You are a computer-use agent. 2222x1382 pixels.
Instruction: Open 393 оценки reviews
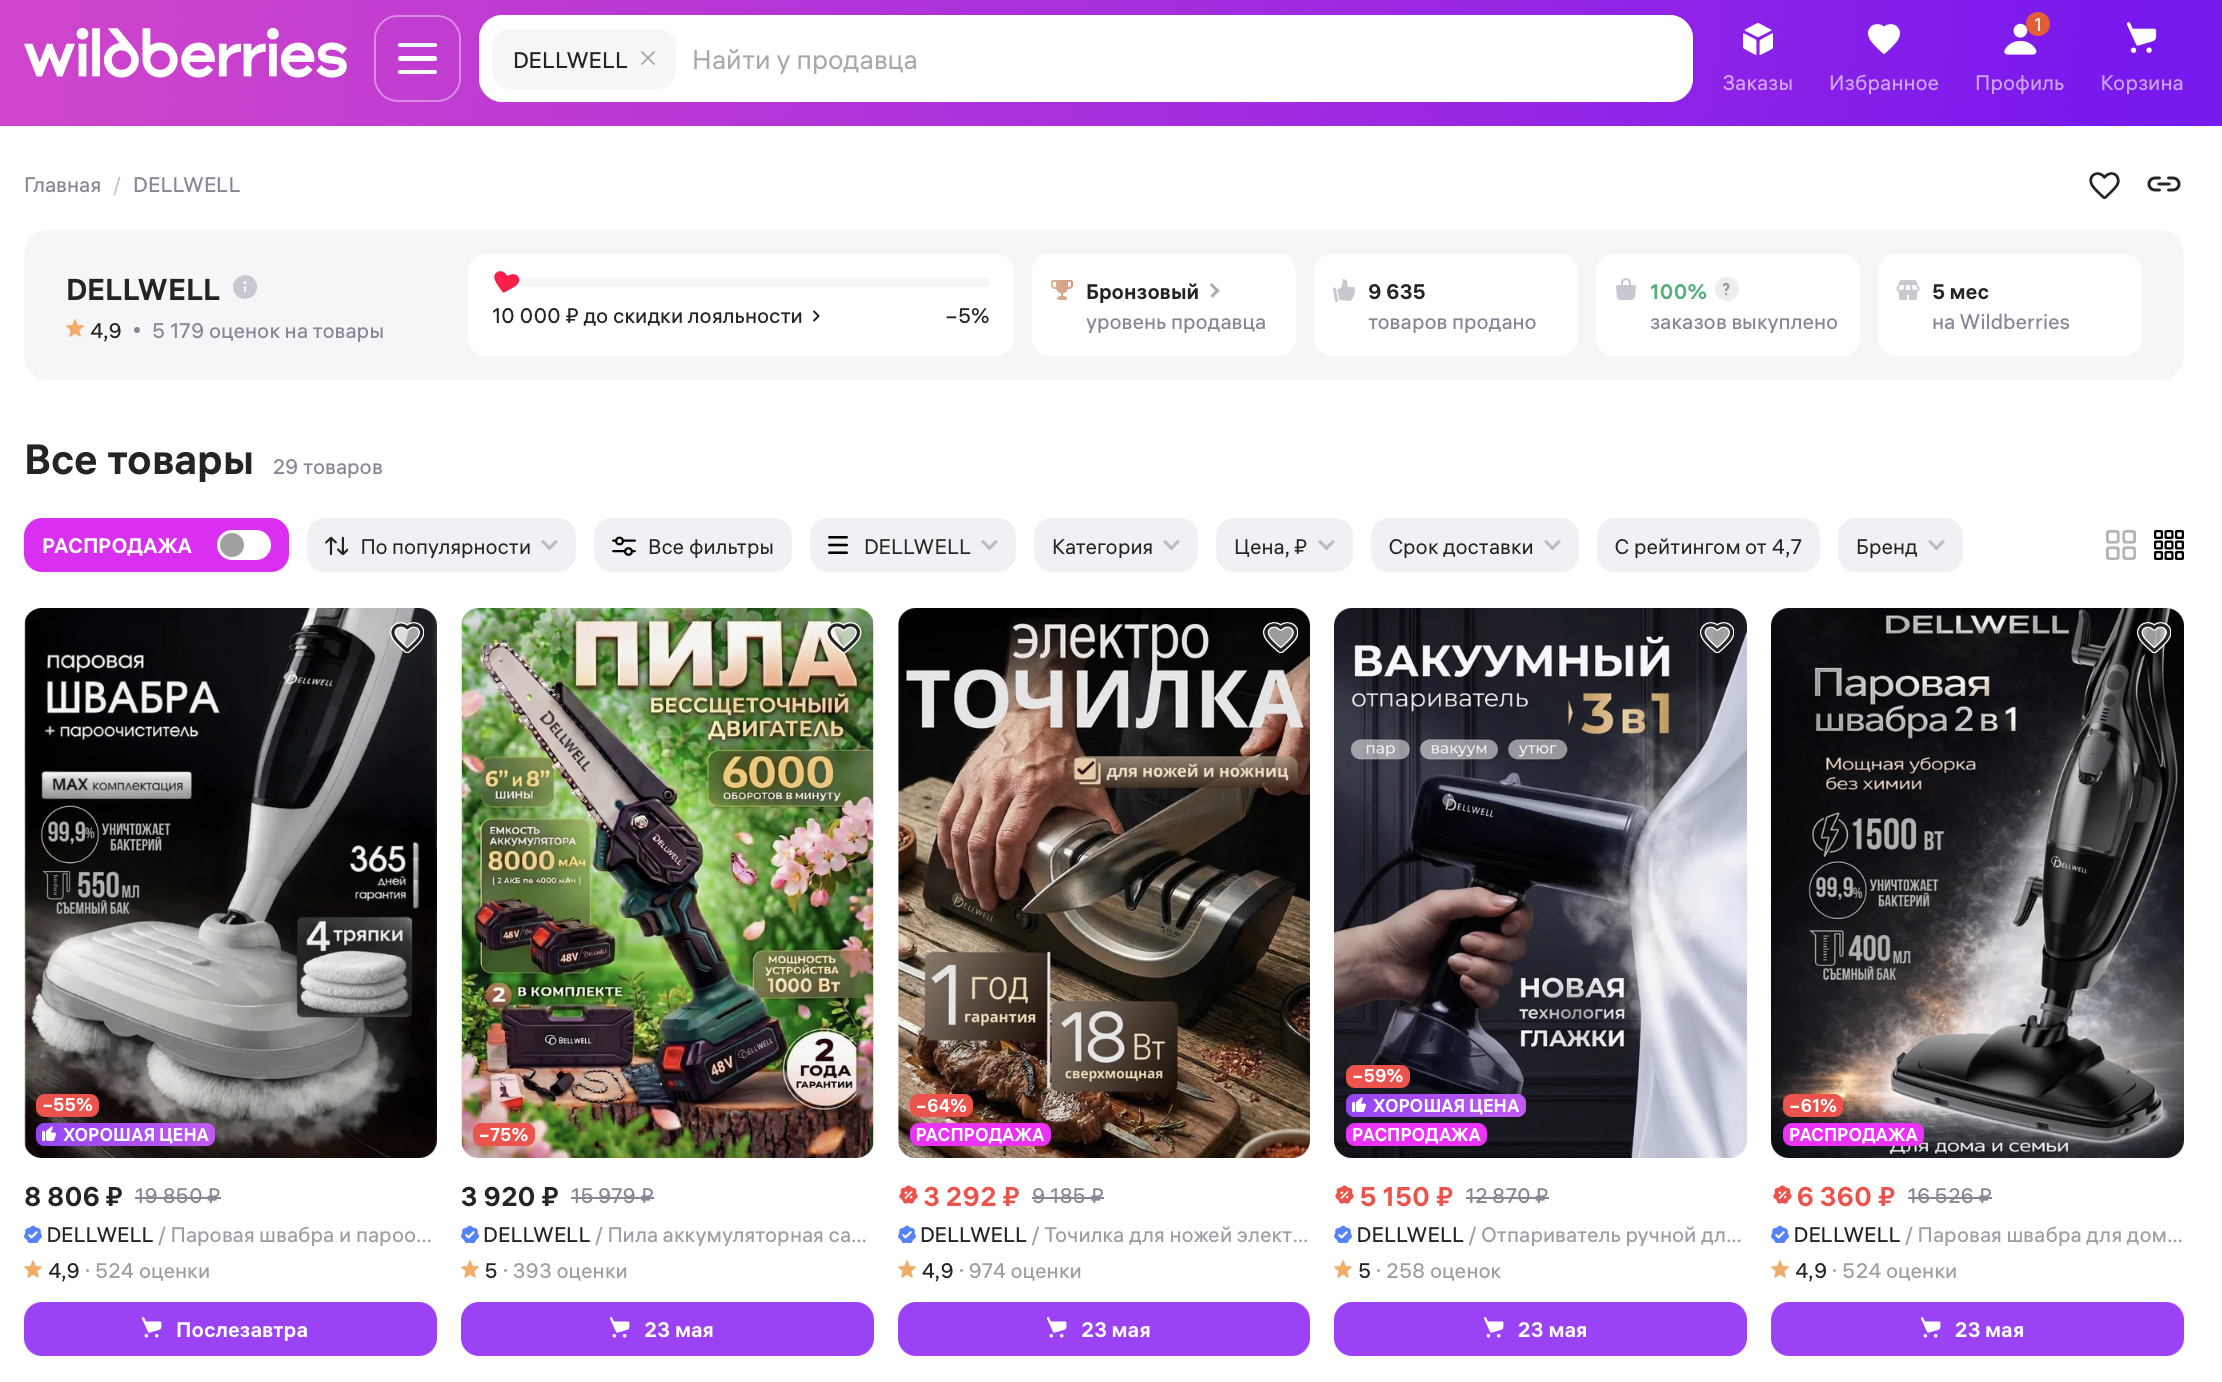(x=569, y=1271)
